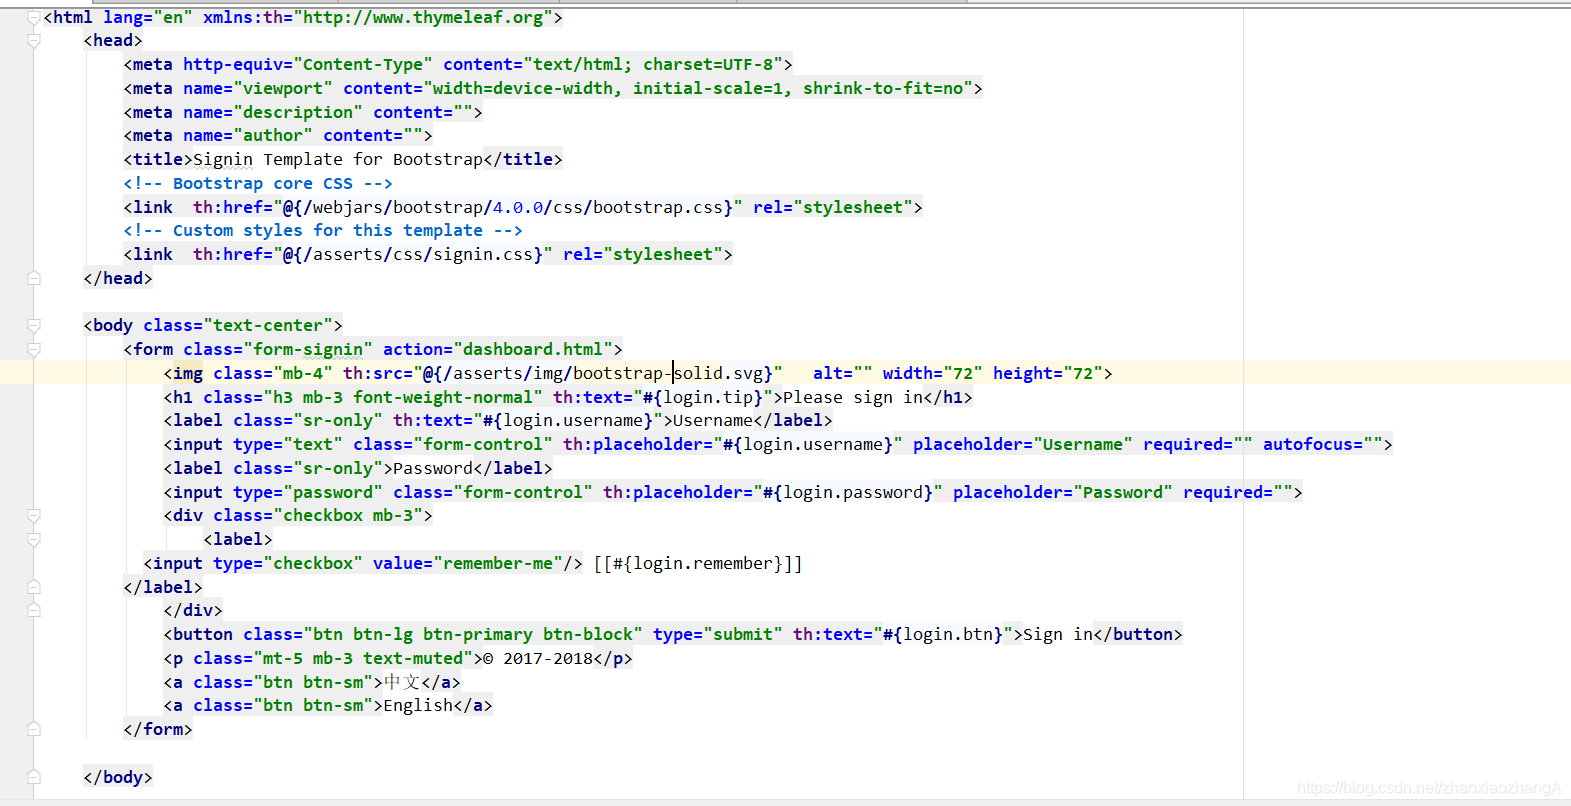Click "btn-primary" in button class

click(478, 634)
